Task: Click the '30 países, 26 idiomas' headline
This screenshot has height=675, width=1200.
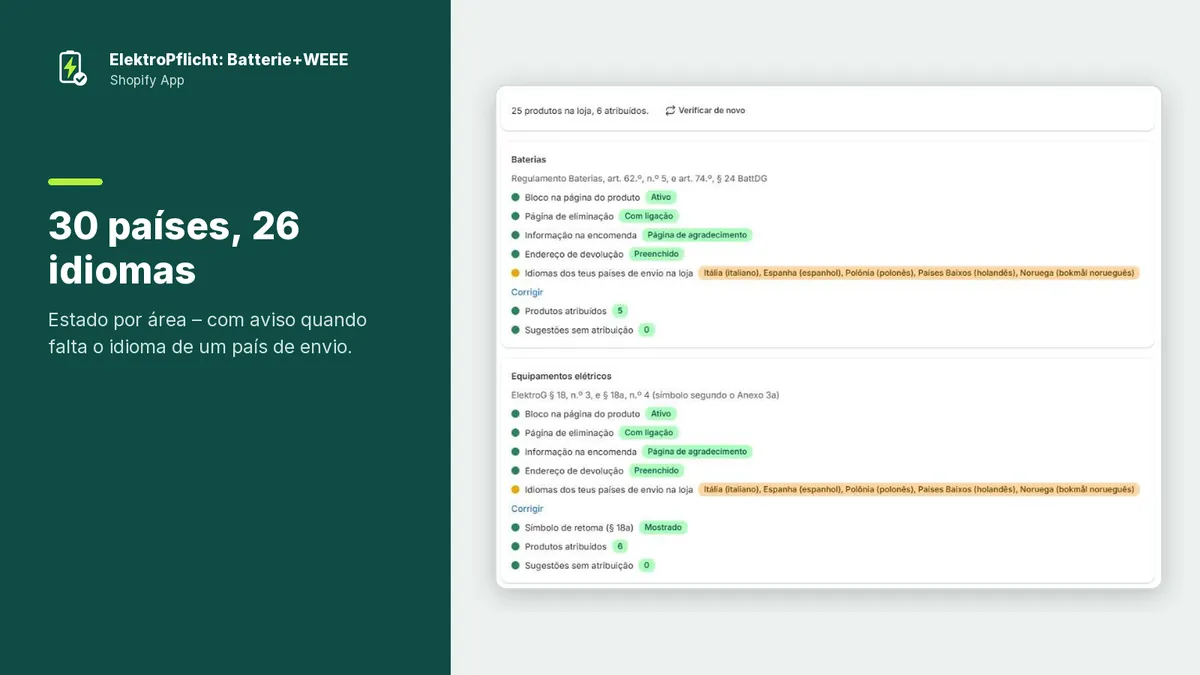Action: [x=174, y=248]
